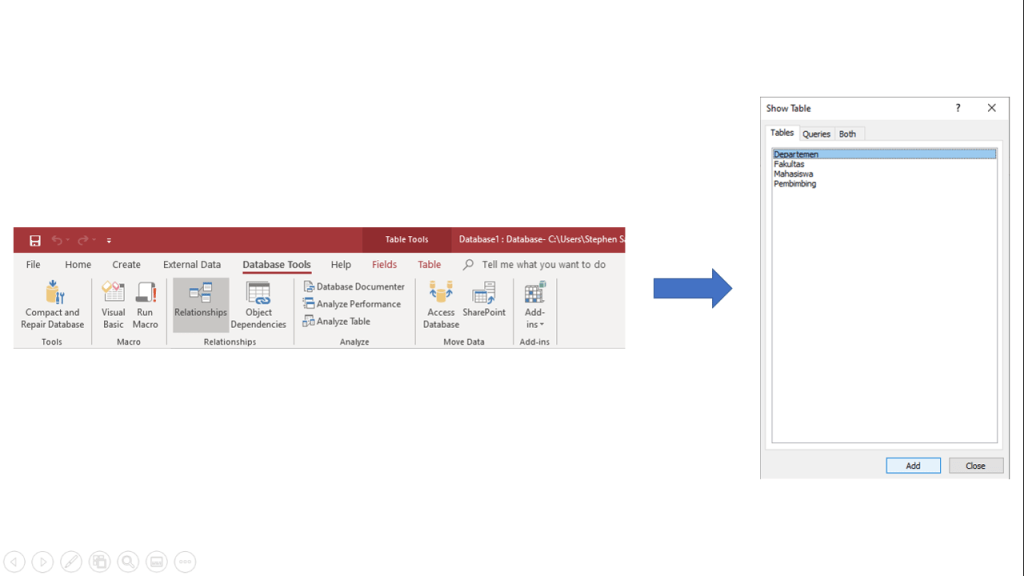Image resolution: width=1024 pixels, height=576 pixels.
Task: Show Object Dependencies
Action: [258, 304]
